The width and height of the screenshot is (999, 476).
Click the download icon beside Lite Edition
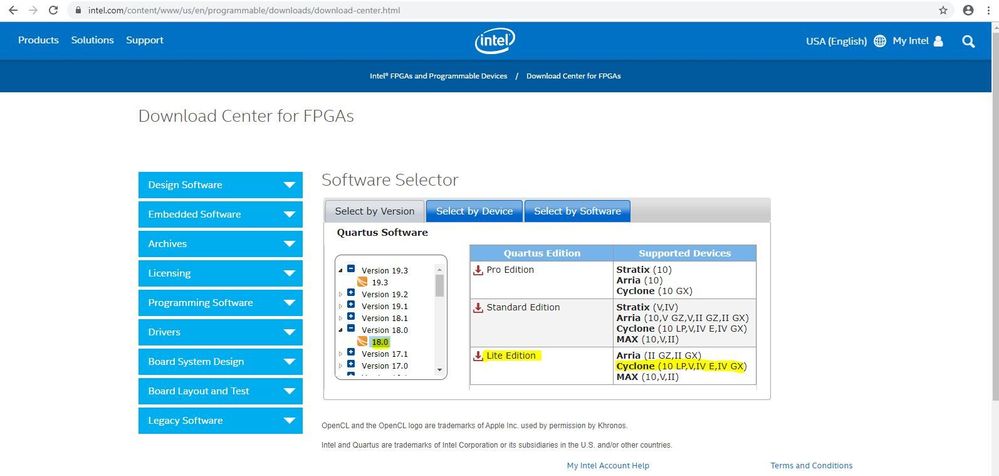pos(478,356)
